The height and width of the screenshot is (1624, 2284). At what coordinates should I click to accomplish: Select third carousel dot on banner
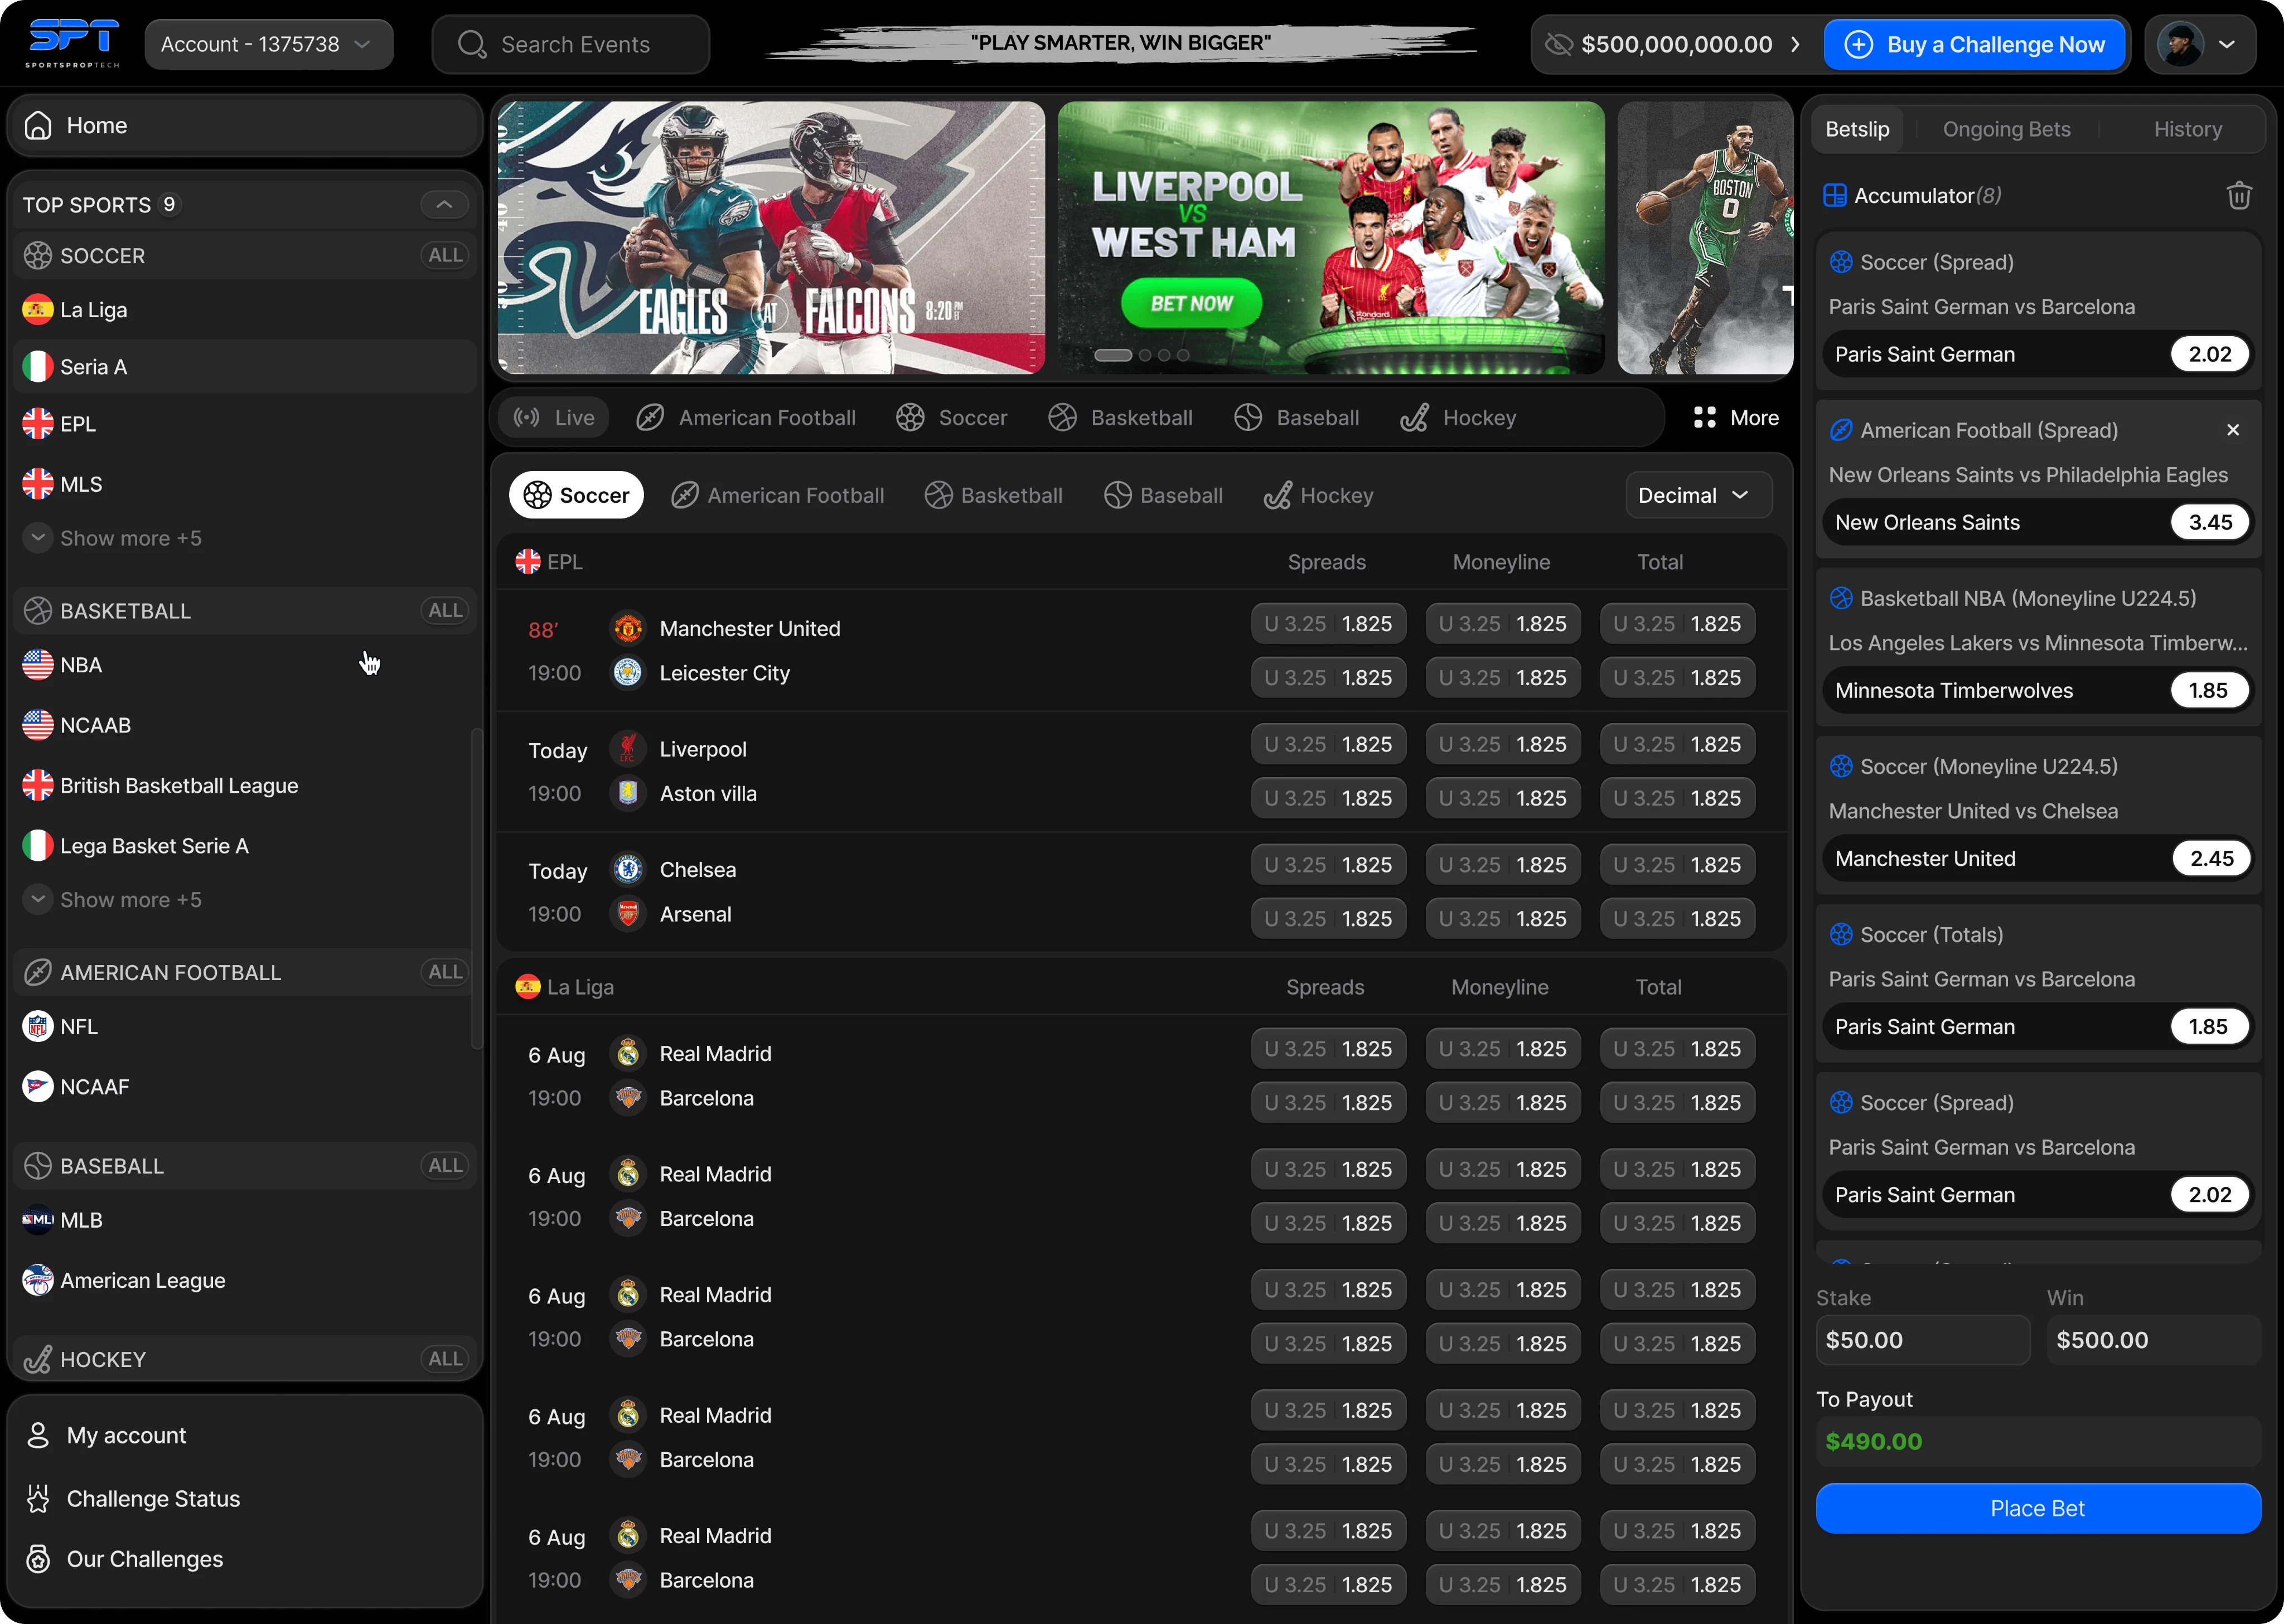(1164, 355)
